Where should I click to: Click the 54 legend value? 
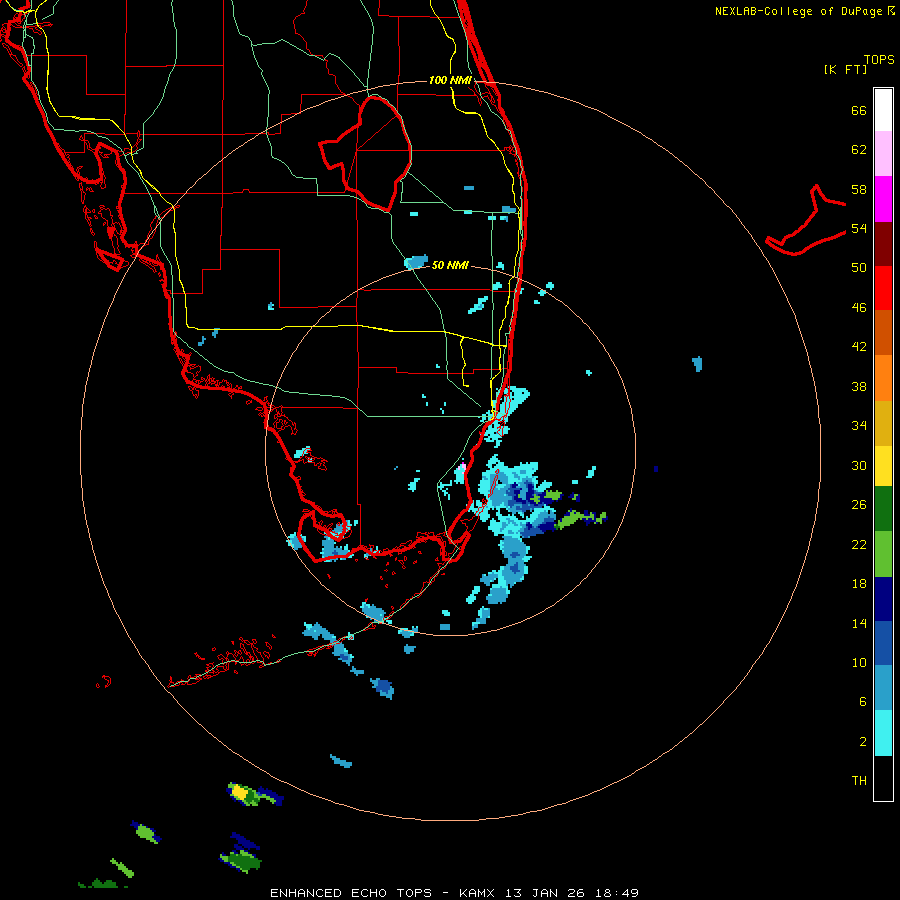[859, 228]
